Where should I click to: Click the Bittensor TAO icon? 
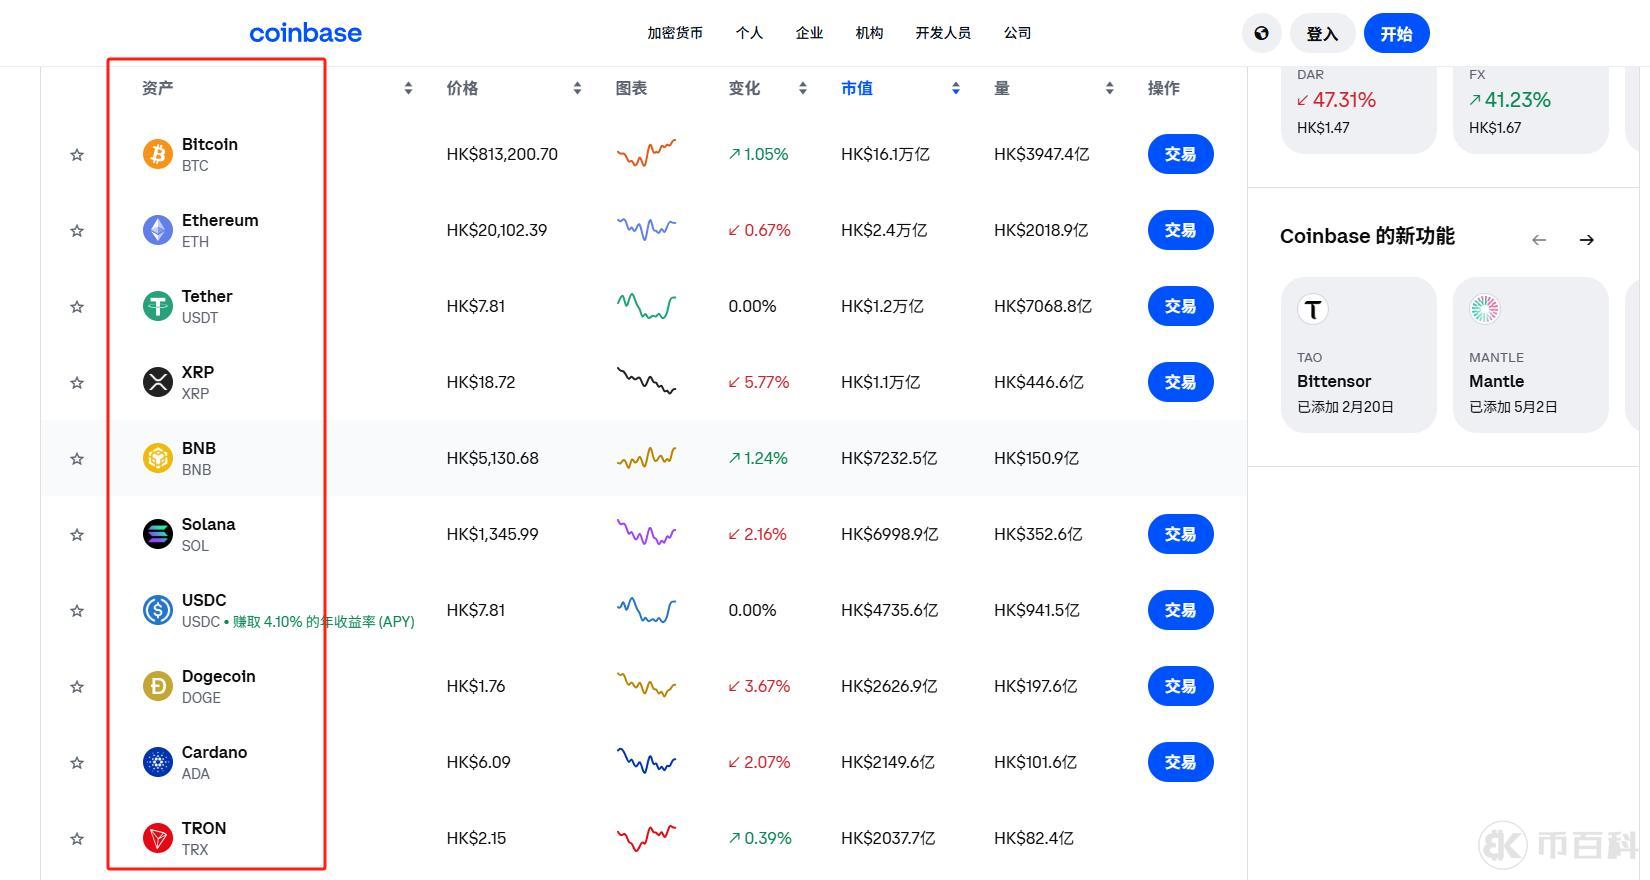click(x=1313, y=309)
